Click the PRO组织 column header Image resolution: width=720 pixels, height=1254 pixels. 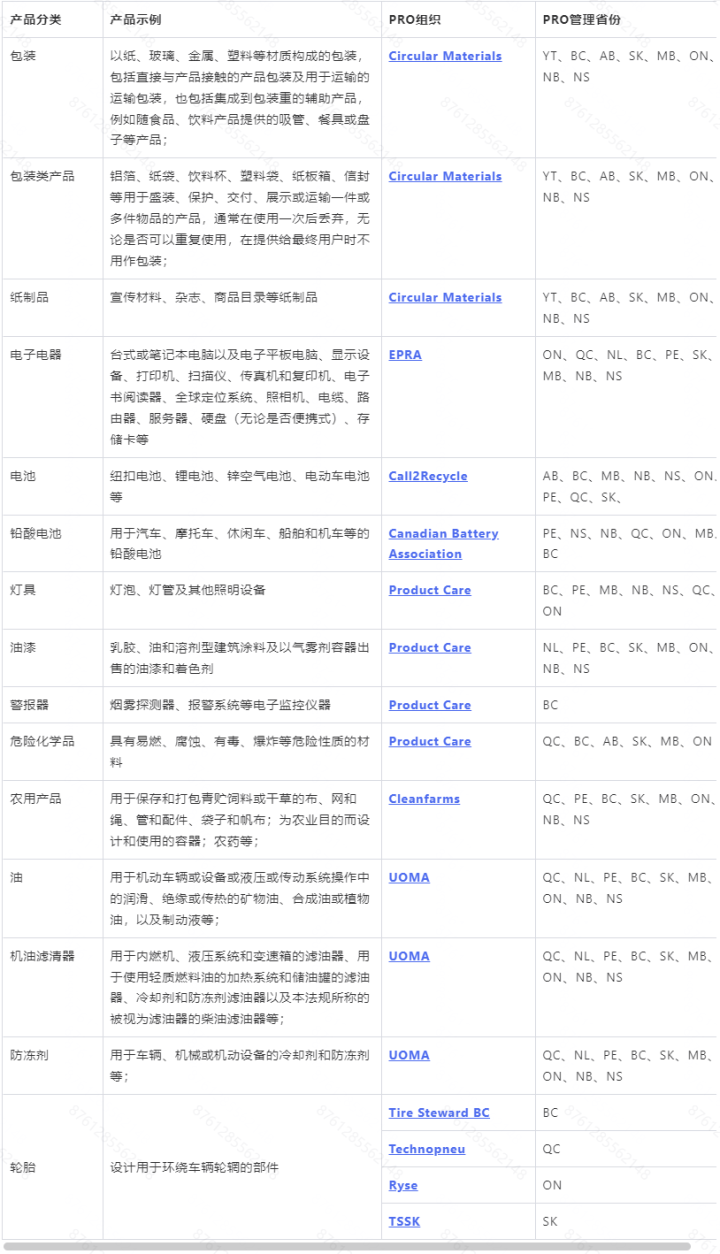coord(414,20)
